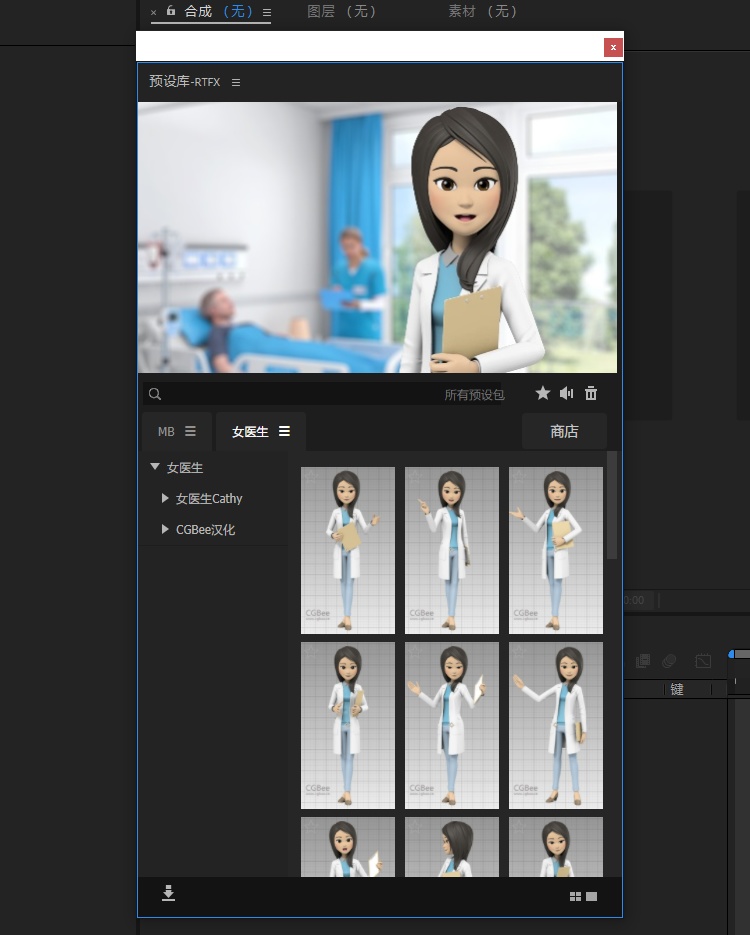The height and width of the screenshot is (935, 750).
Task: Select the 女医生 tree item
Action: point(185,468)
